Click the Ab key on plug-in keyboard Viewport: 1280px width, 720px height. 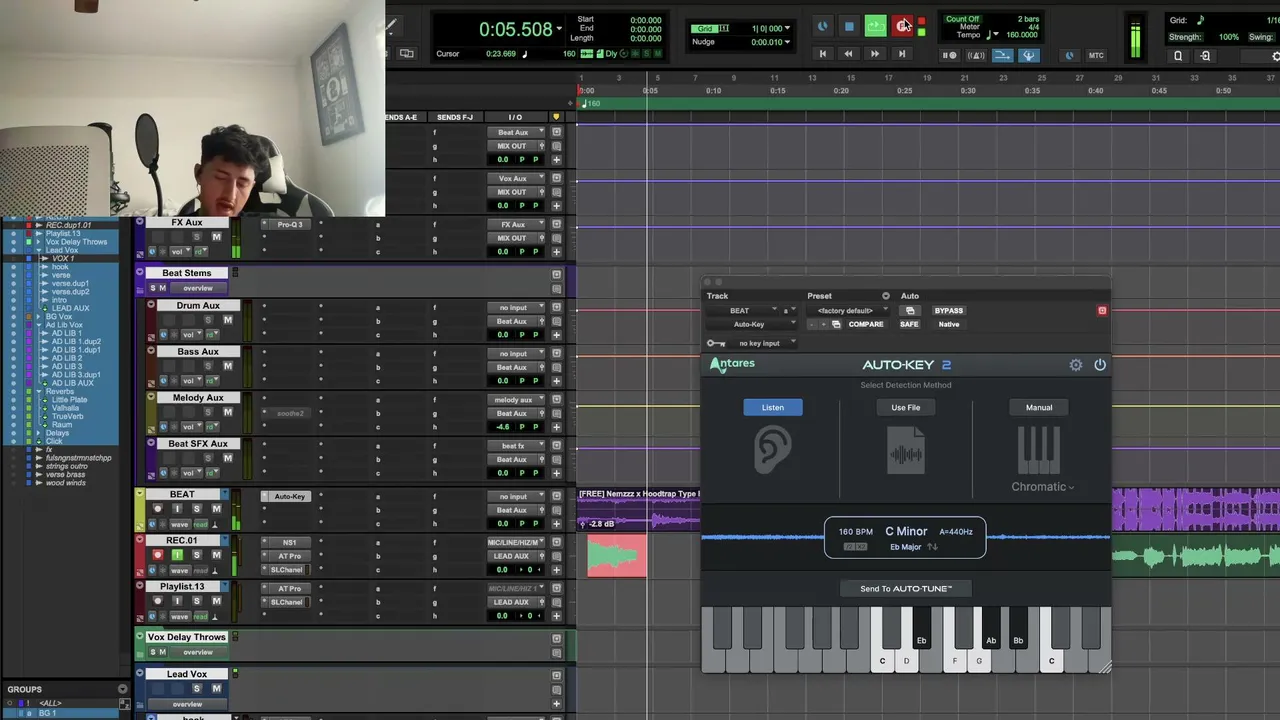tap(991, 628)
